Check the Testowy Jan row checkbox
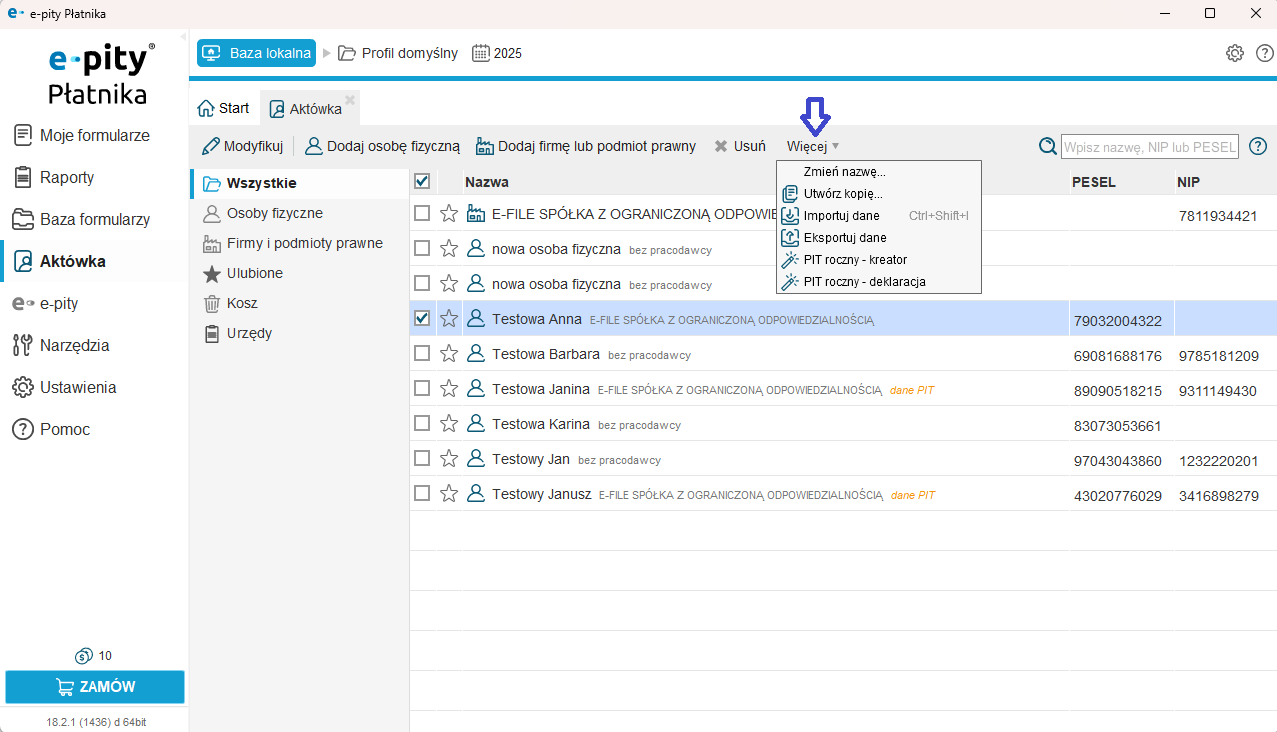Image resolution: width=1277 pixels, height=732 pixels. point(422,459)
